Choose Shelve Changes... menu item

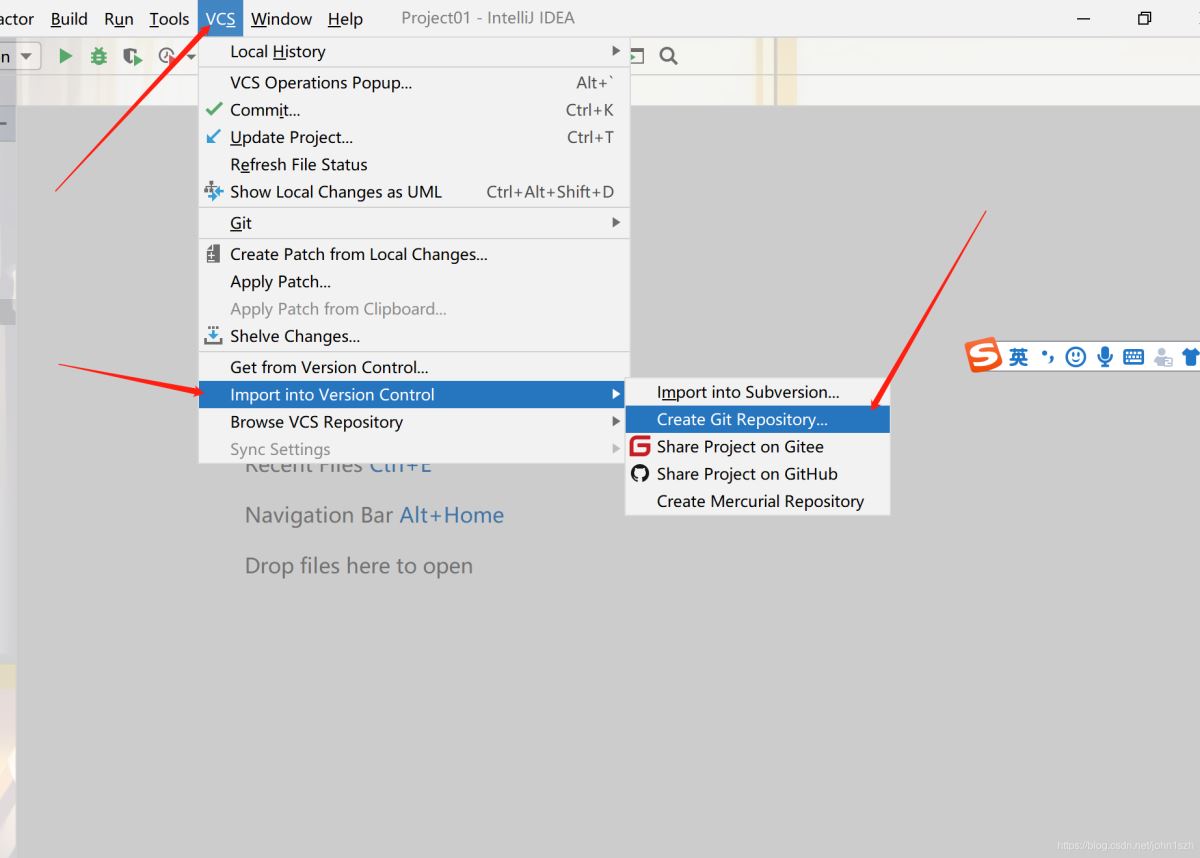coord(414,336)
